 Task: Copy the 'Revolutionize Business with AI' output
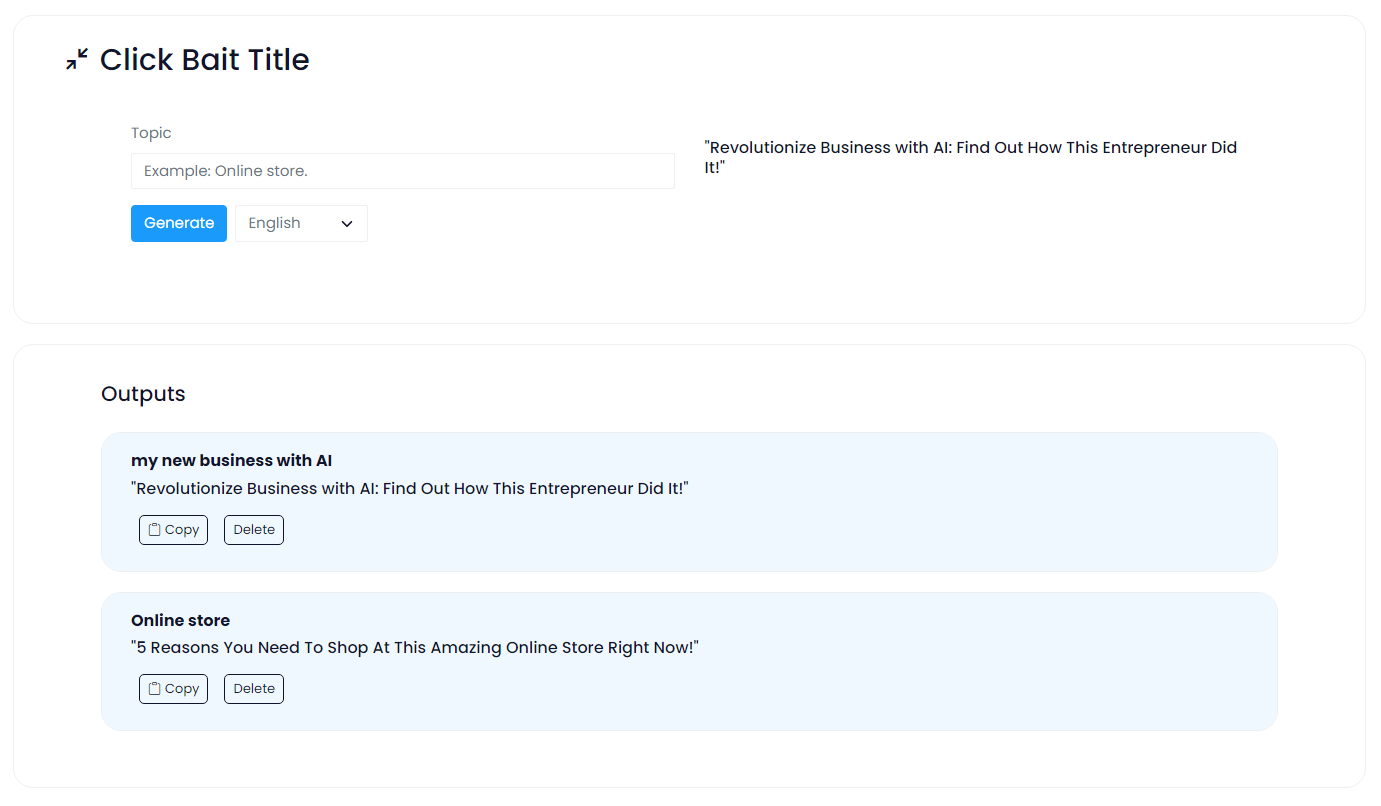click(173, 530)
